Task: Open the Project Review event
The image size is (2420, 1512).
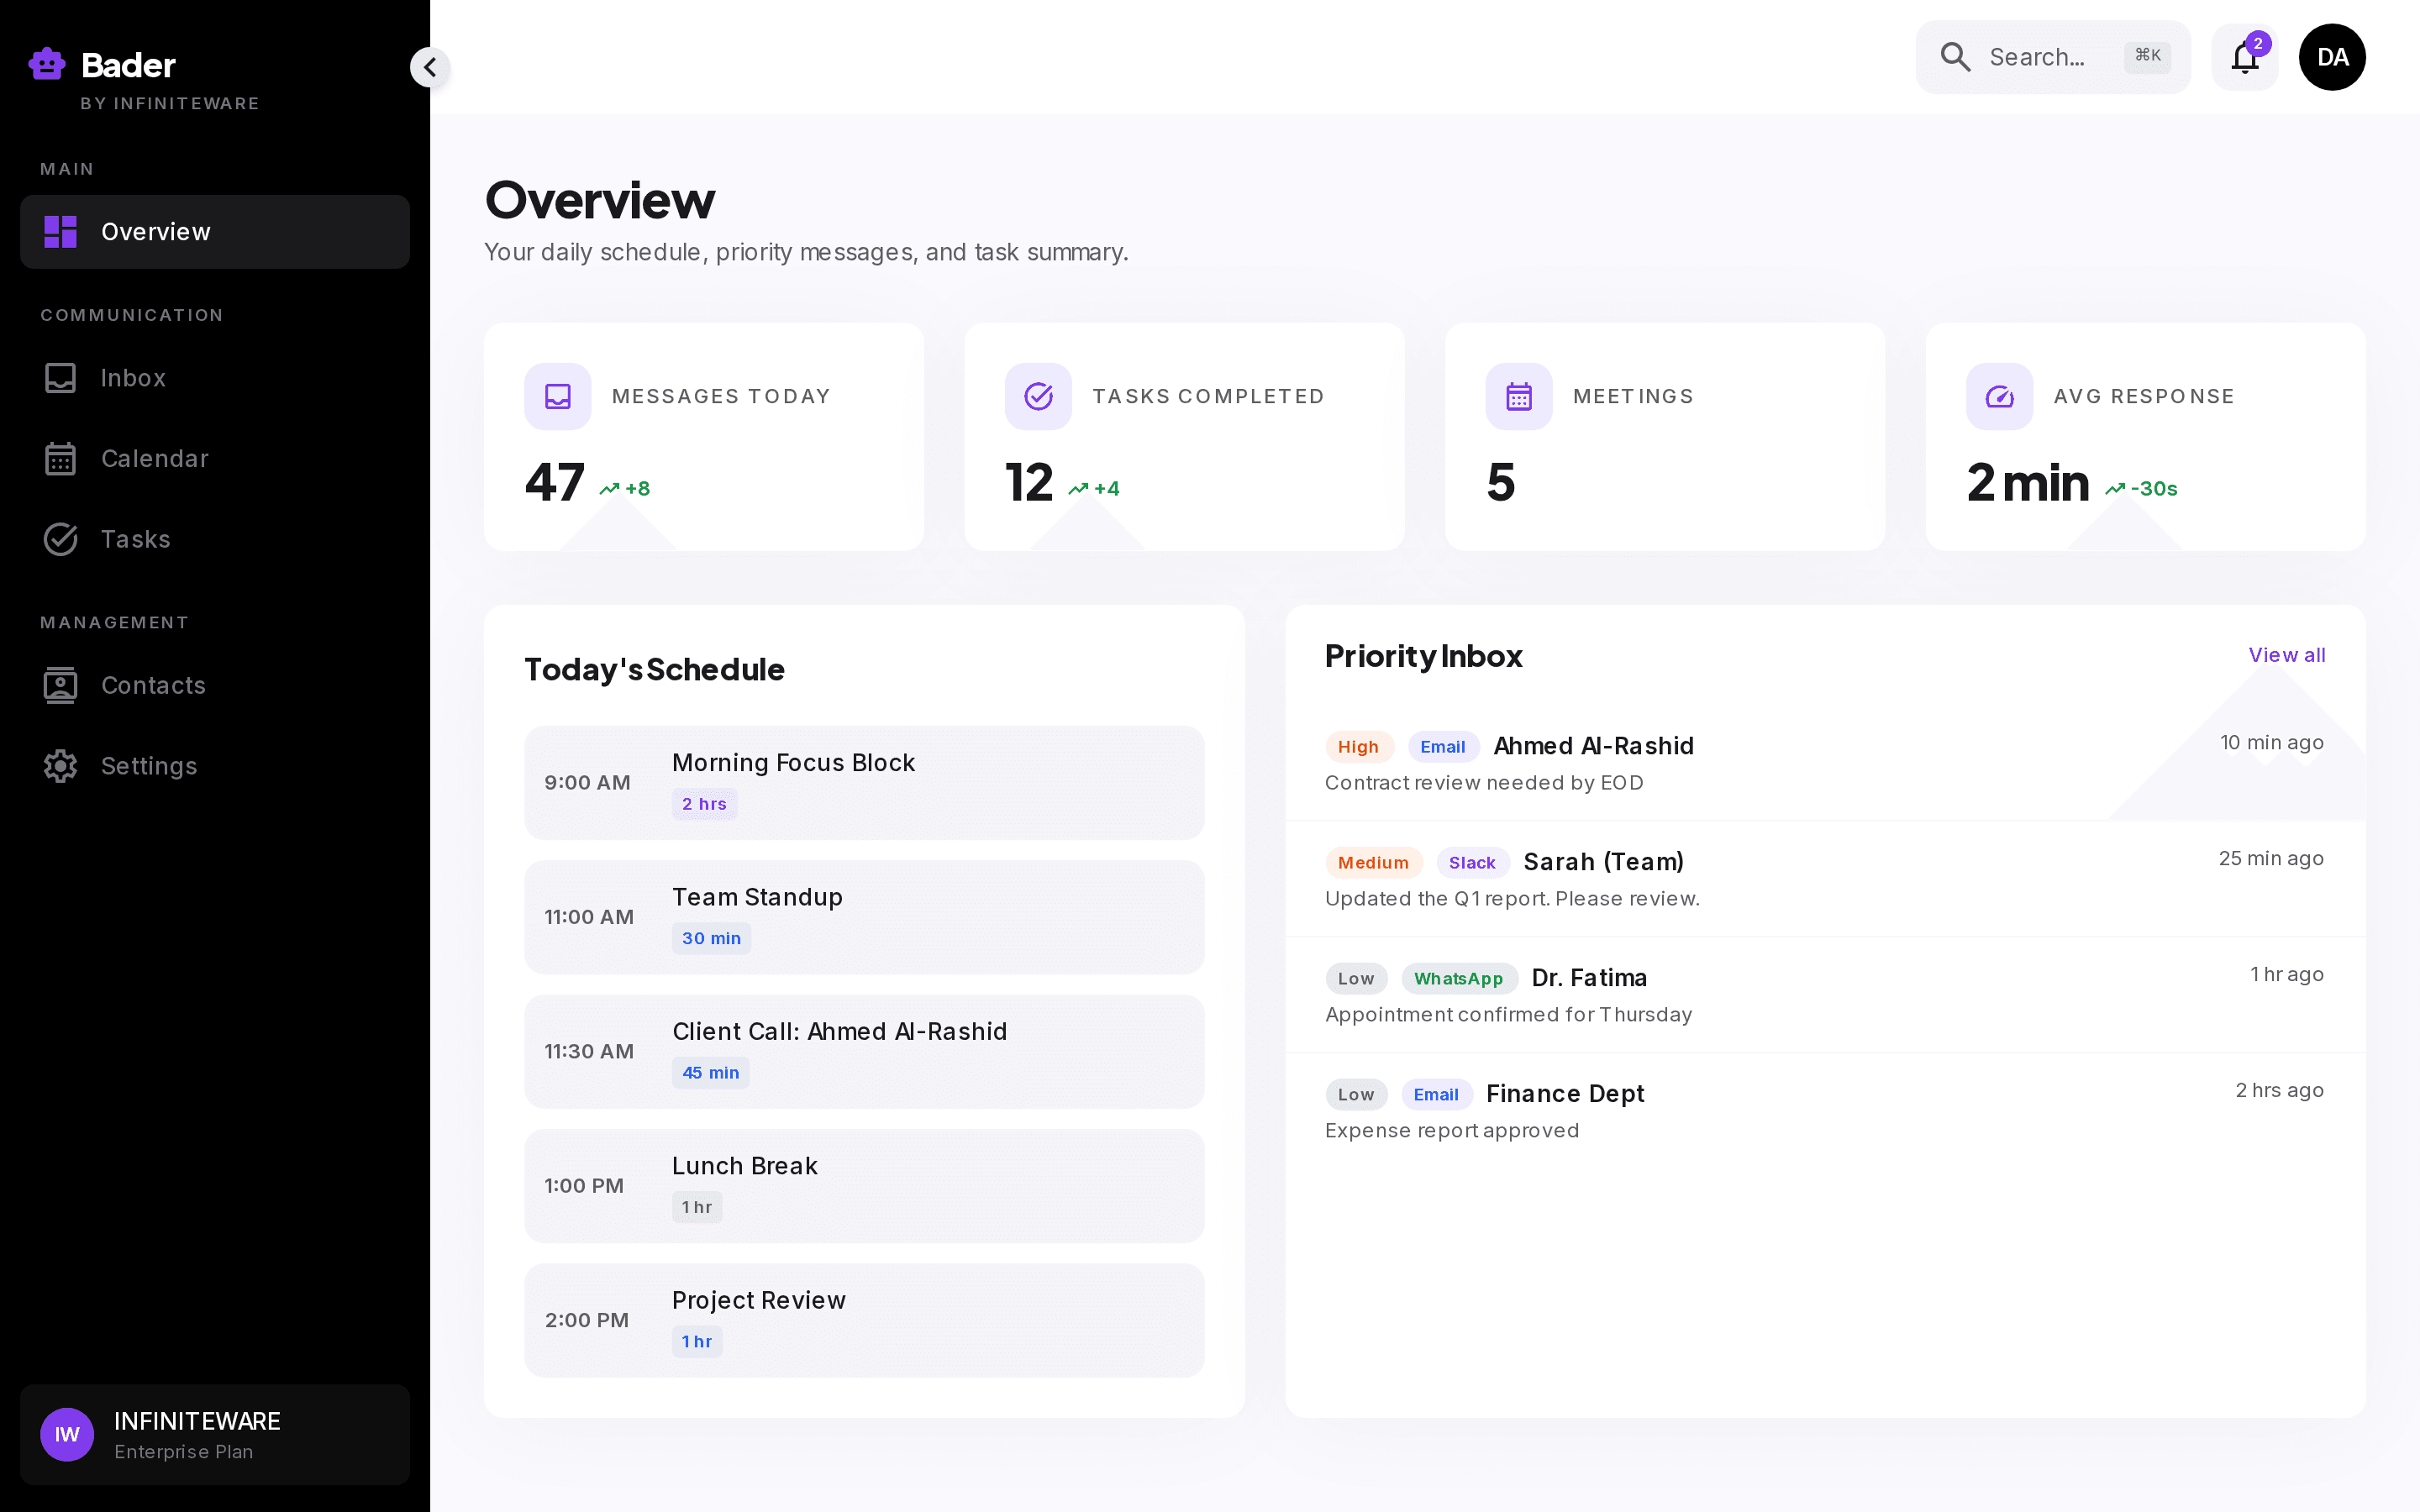Action: [864, 1320]
